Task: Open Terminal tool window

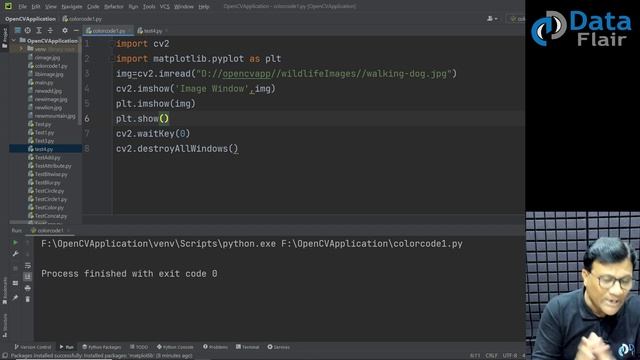Action: point(247,347)
